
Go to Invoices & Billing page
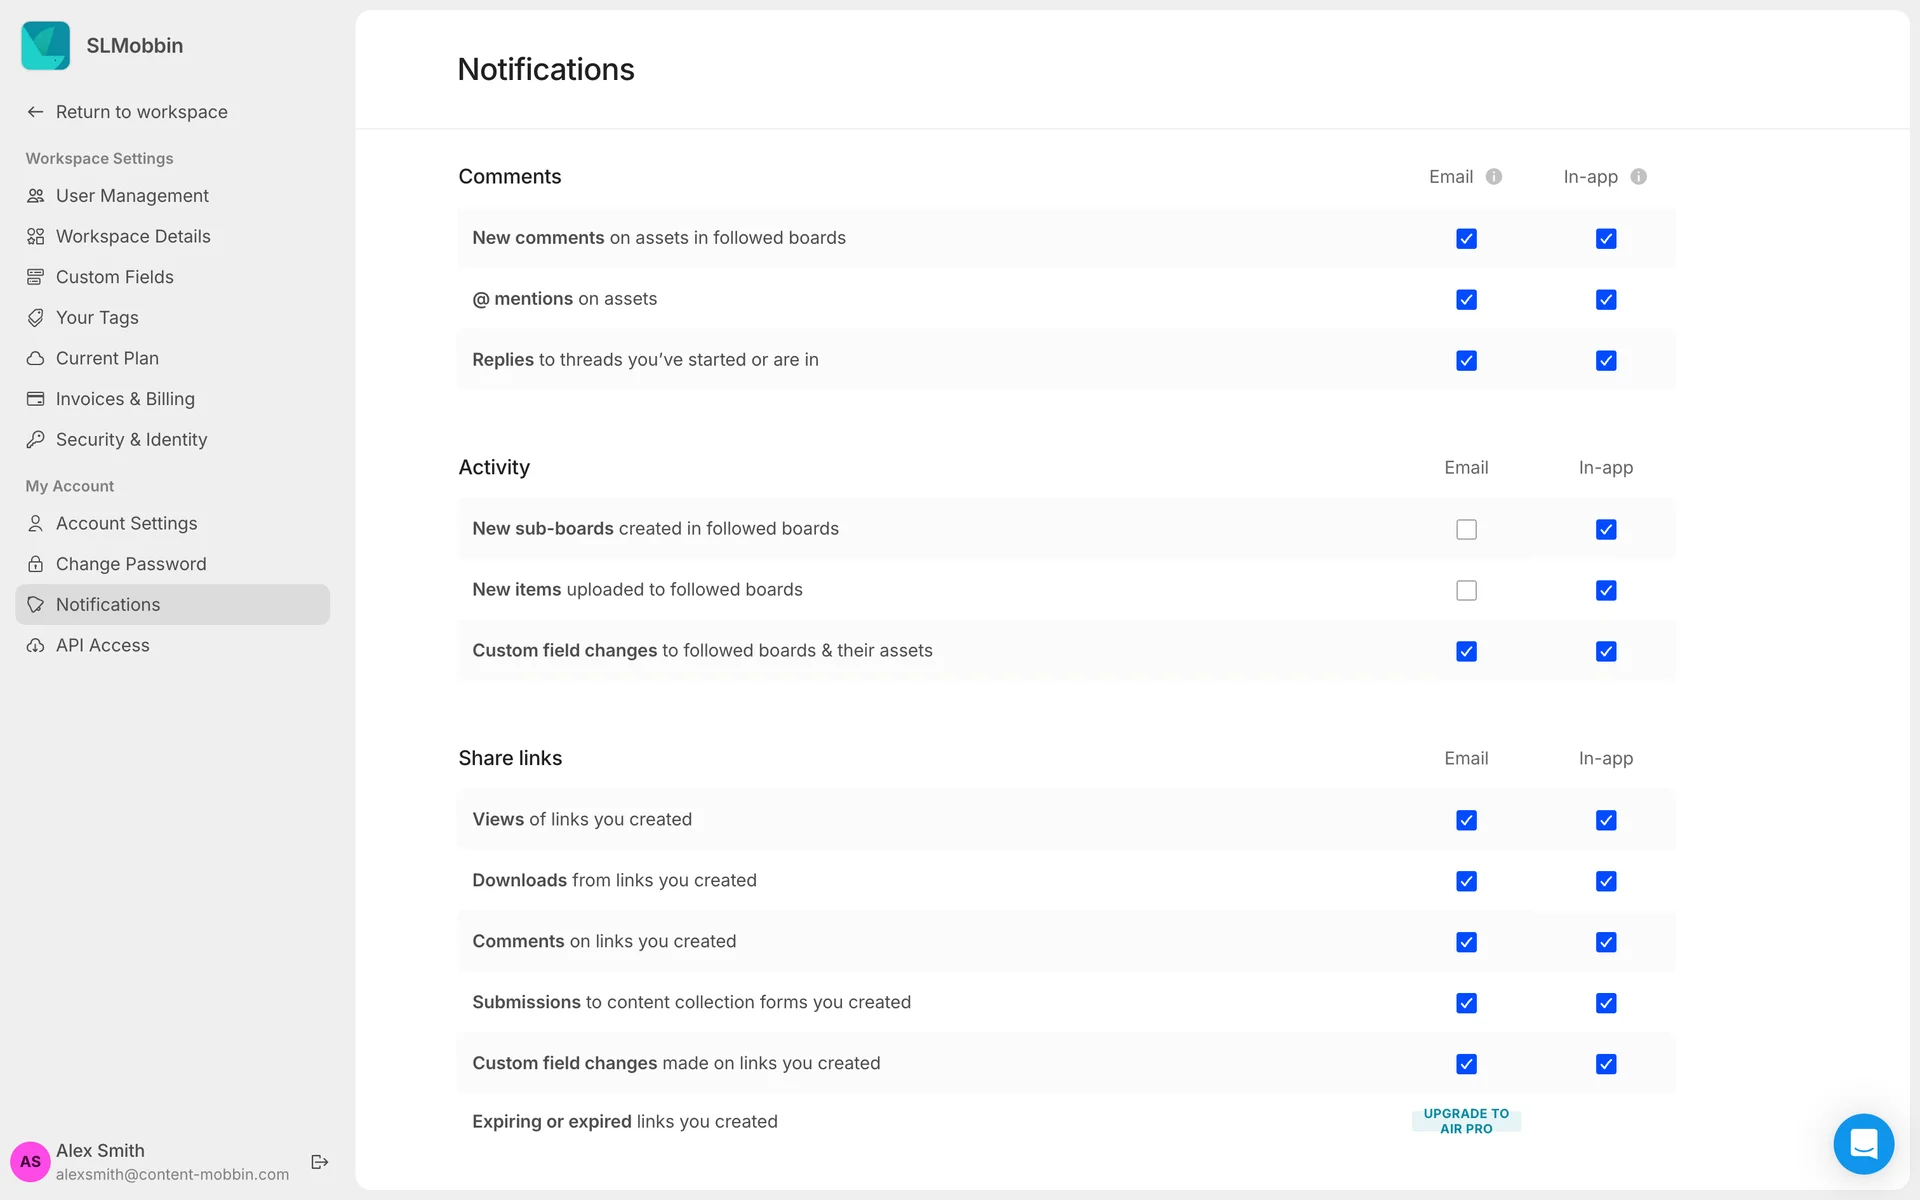(125, 399)
